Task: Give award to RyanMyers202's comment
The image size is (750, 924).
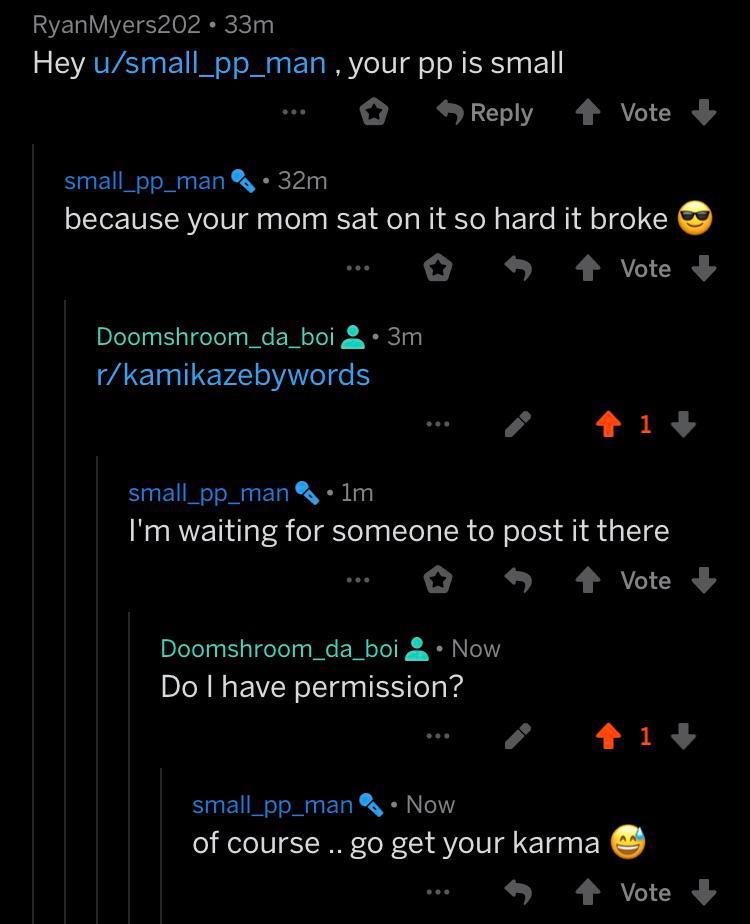Action: click(x=374, y=112)
